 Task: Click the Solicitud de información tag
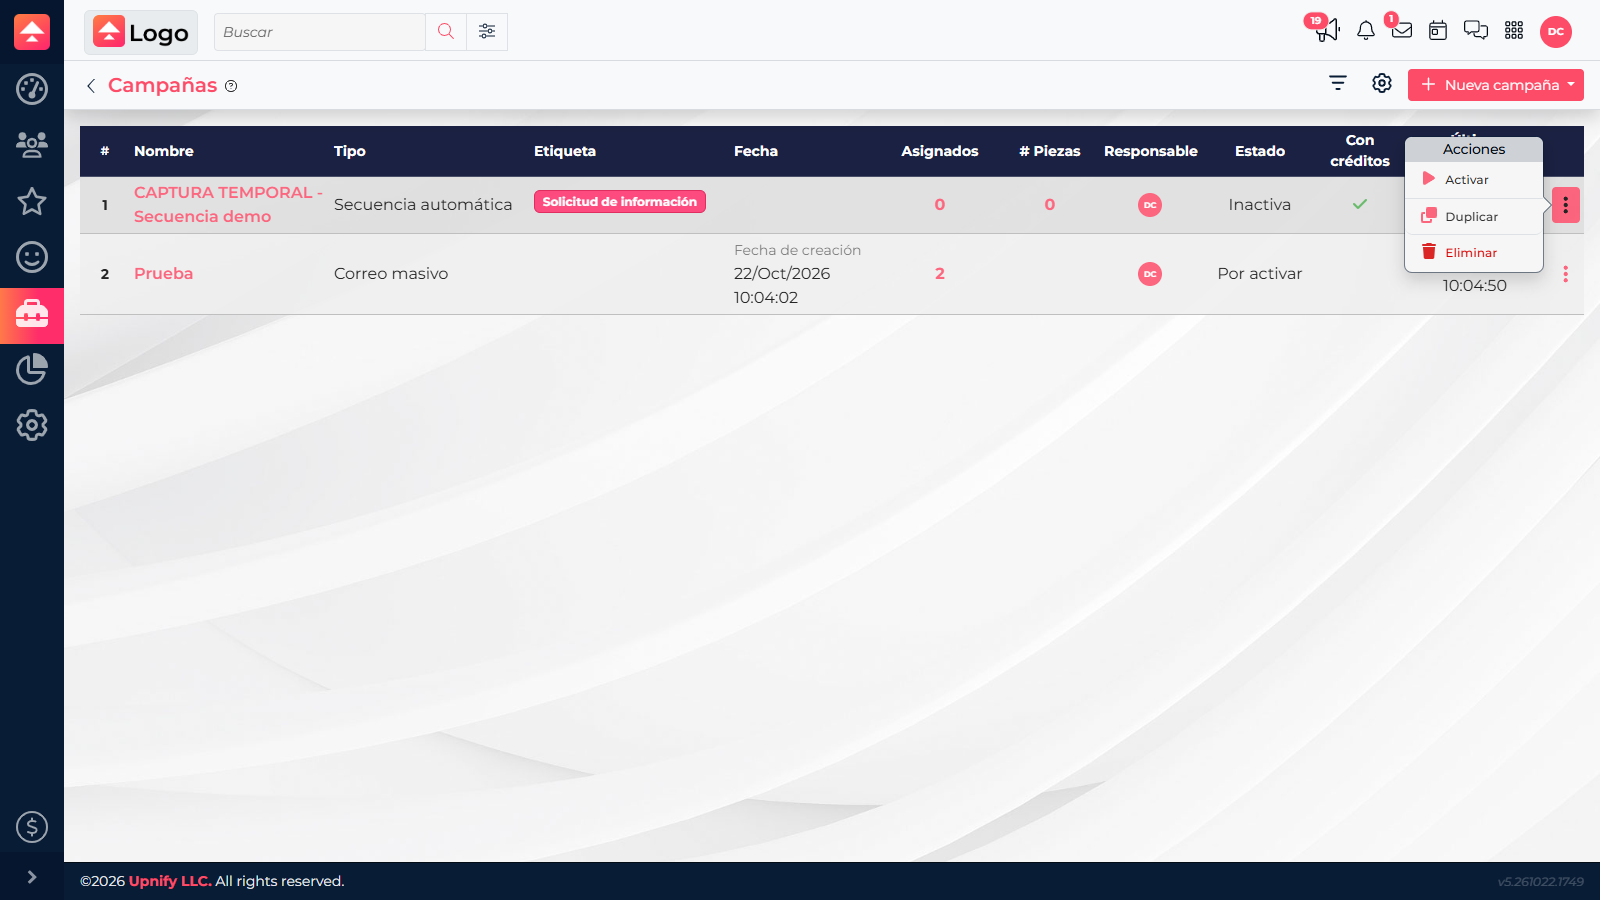click(620, 202)
